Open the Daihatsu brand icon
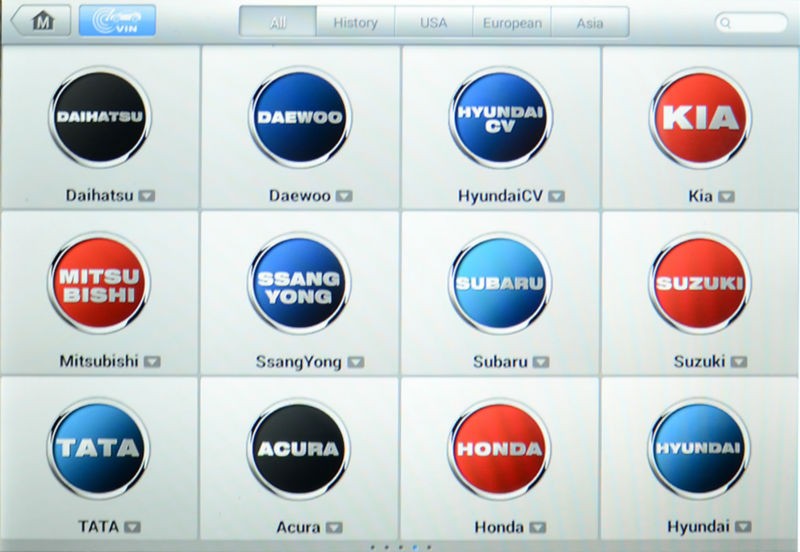The height and width of the screenshot is (552, 800). pyautogui.click(x=100, y=117)
